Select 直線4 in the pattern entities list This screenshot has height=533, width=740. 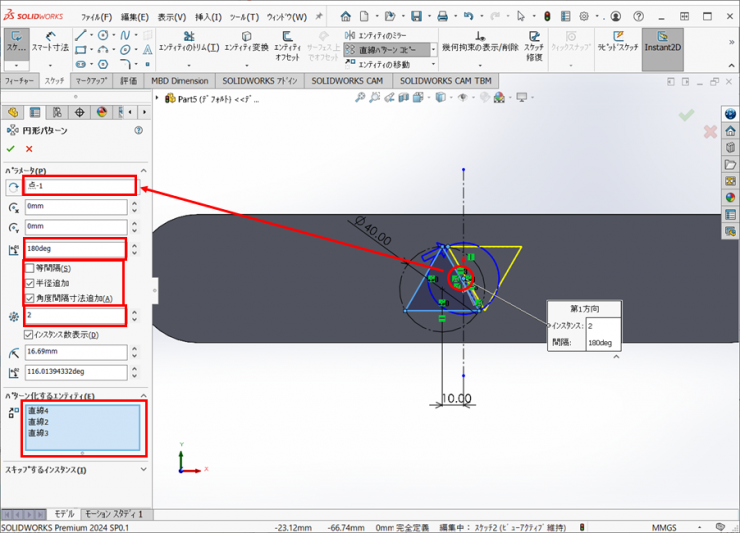coord(38,410)
